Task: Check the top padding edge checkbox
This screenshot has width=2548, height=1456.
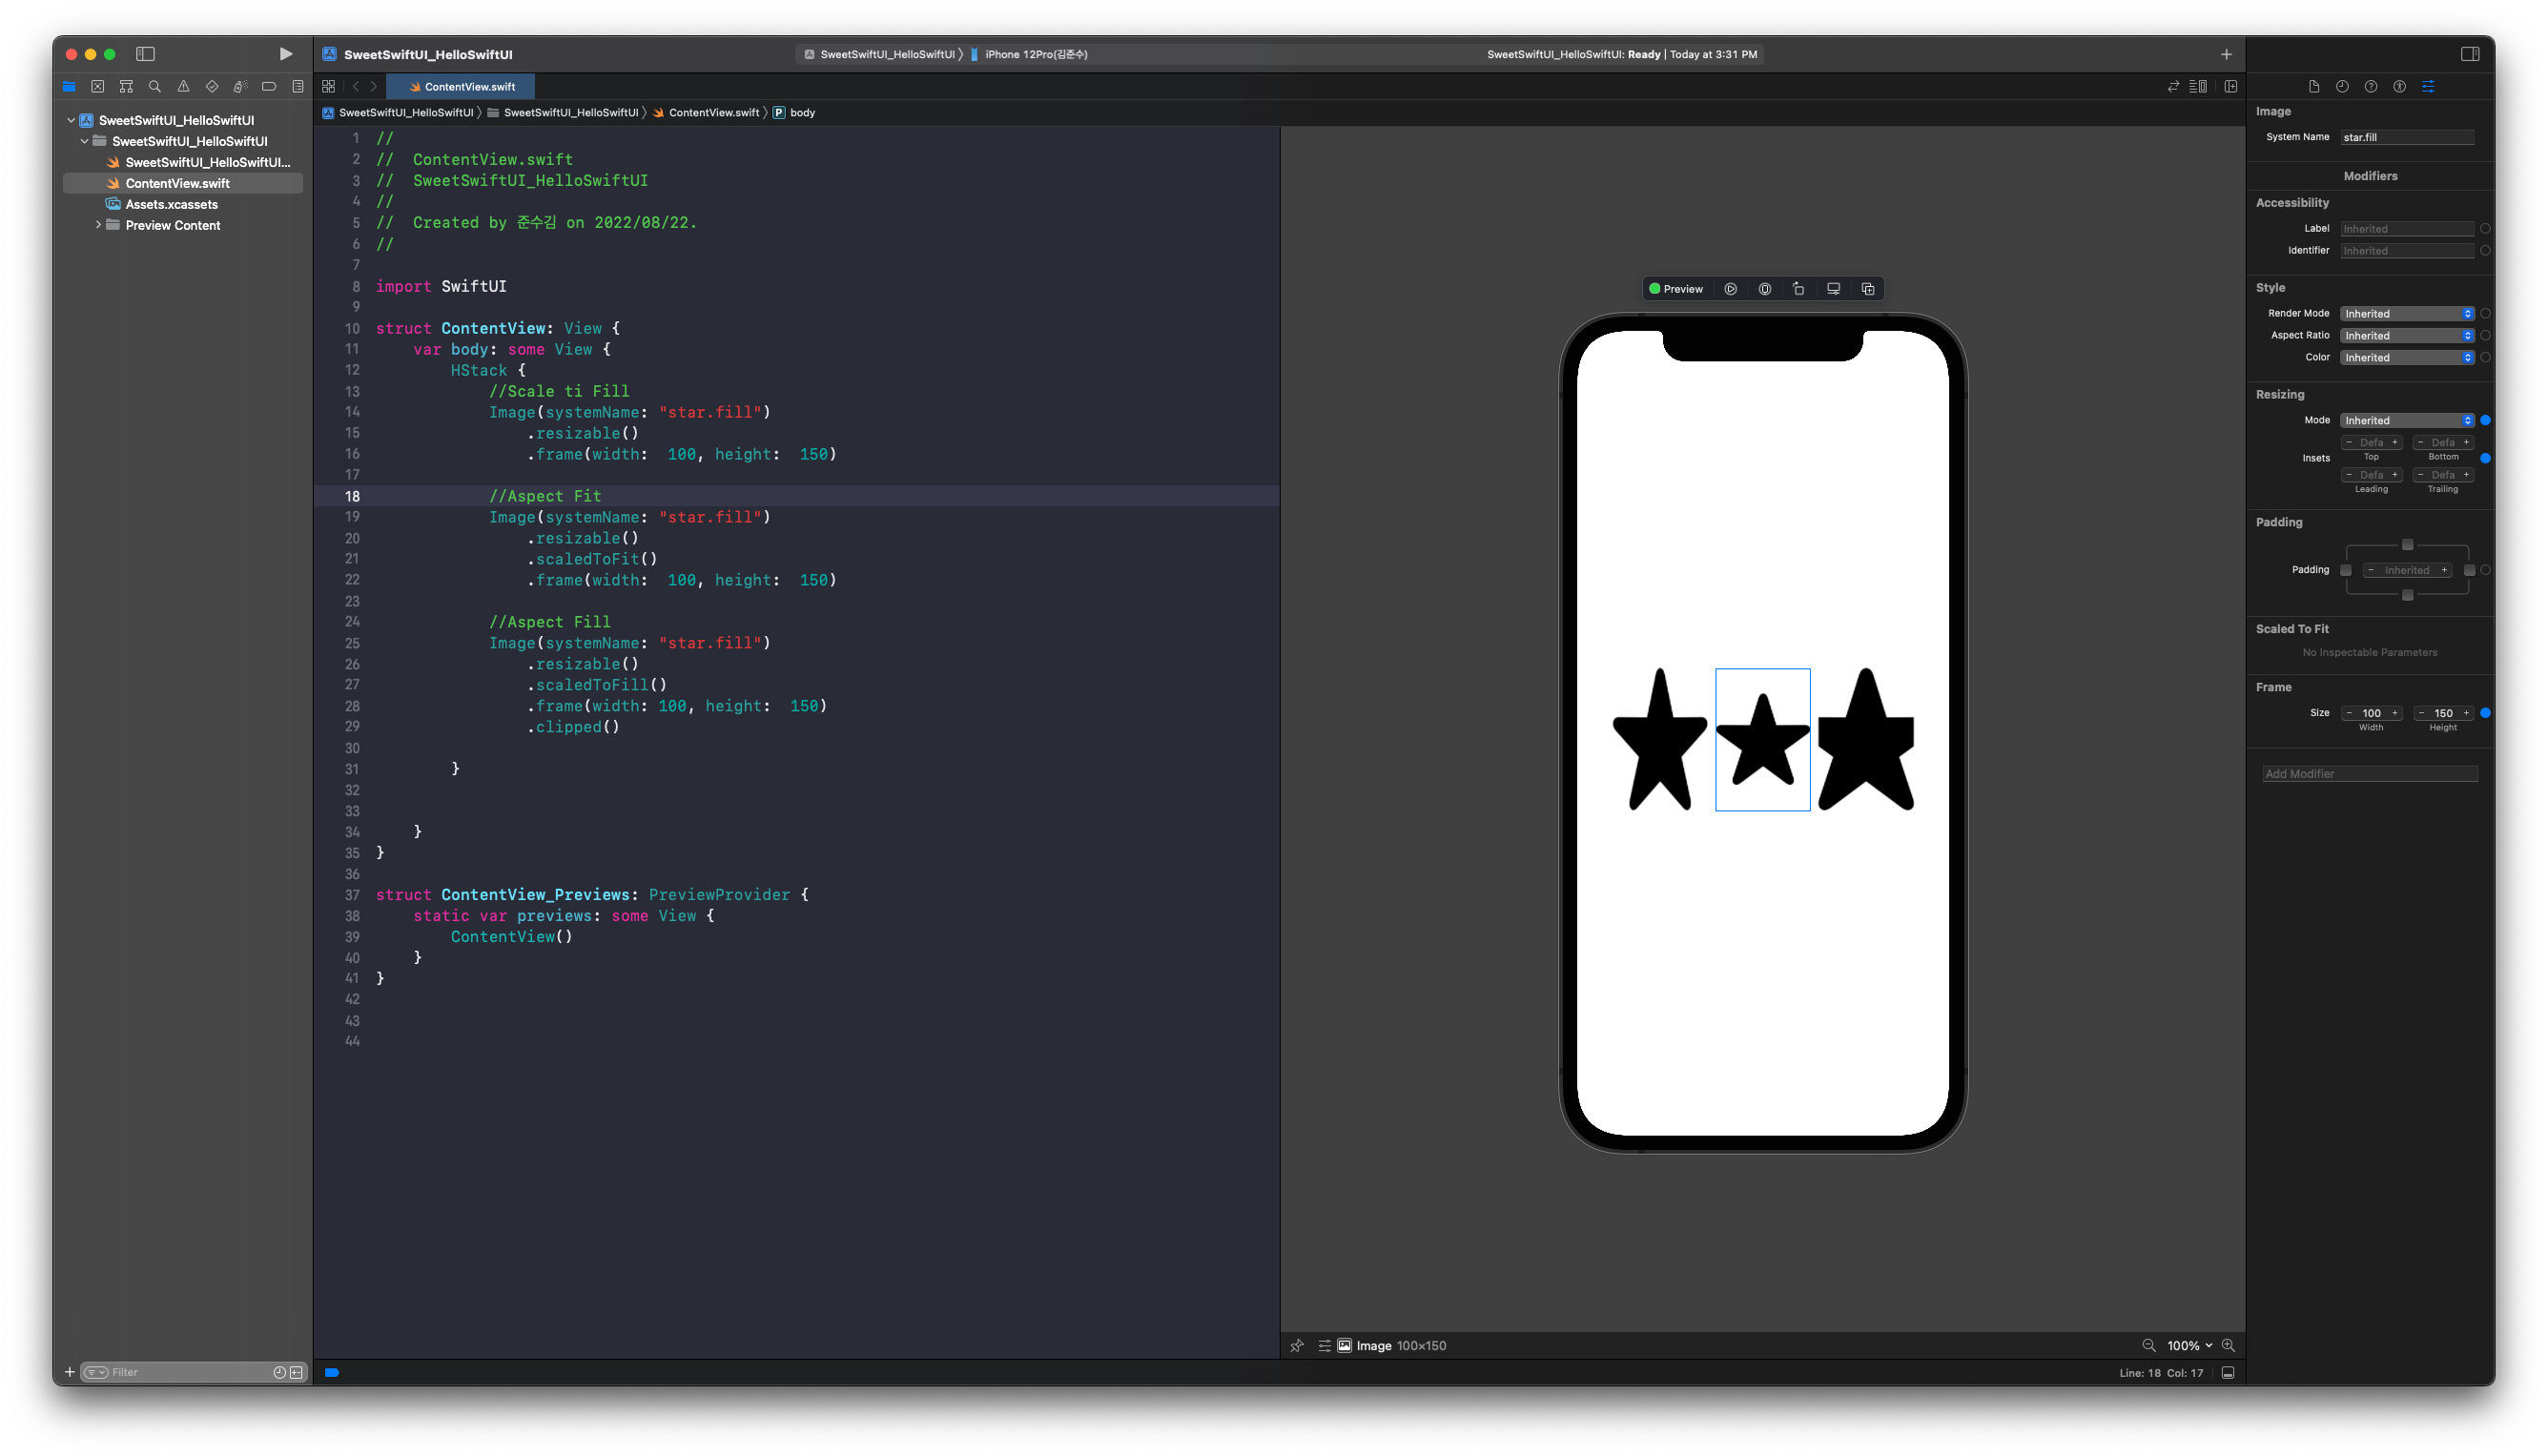Action: (2408, 545)
